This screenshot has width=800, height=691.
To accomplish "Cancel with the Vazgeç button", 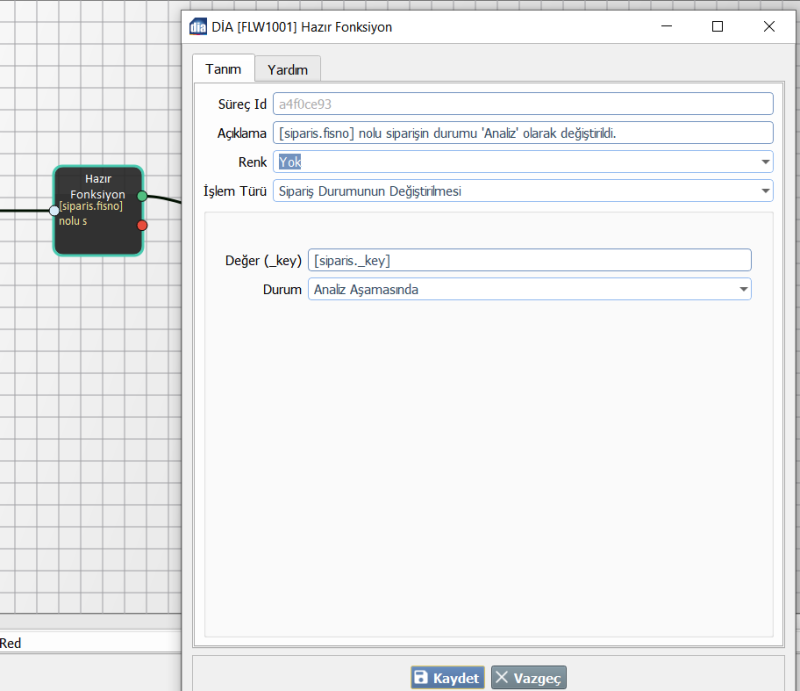I will [x=528, y=678].
